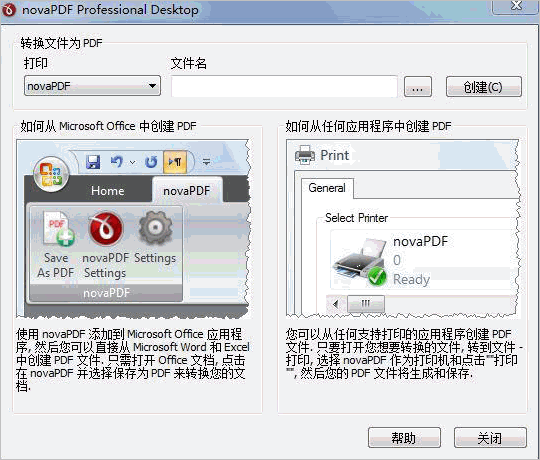Screen dimensions: 540x460
Task: Close the window with the X button
Action: (516, 6)
